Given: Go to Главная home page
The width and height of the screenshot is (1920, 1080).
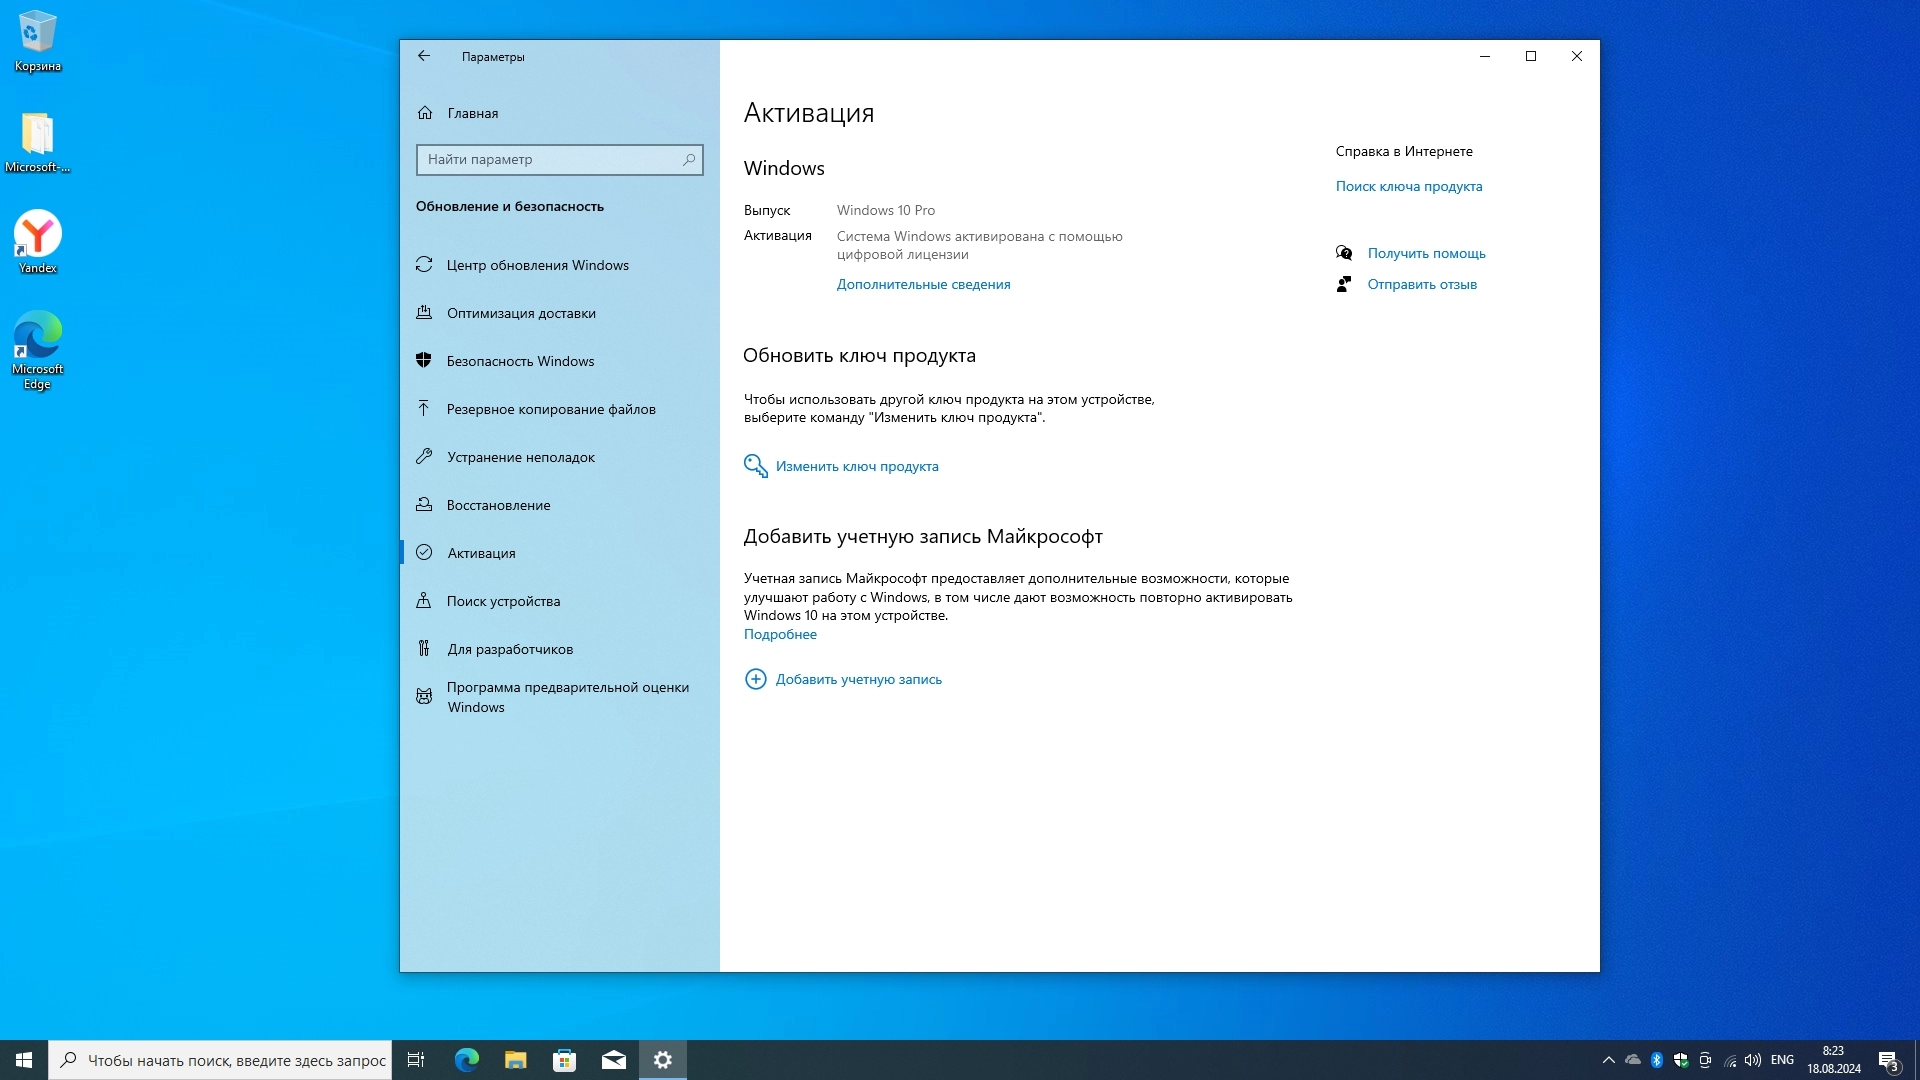Looking at the screenshot, I should [x=472, y=113].
